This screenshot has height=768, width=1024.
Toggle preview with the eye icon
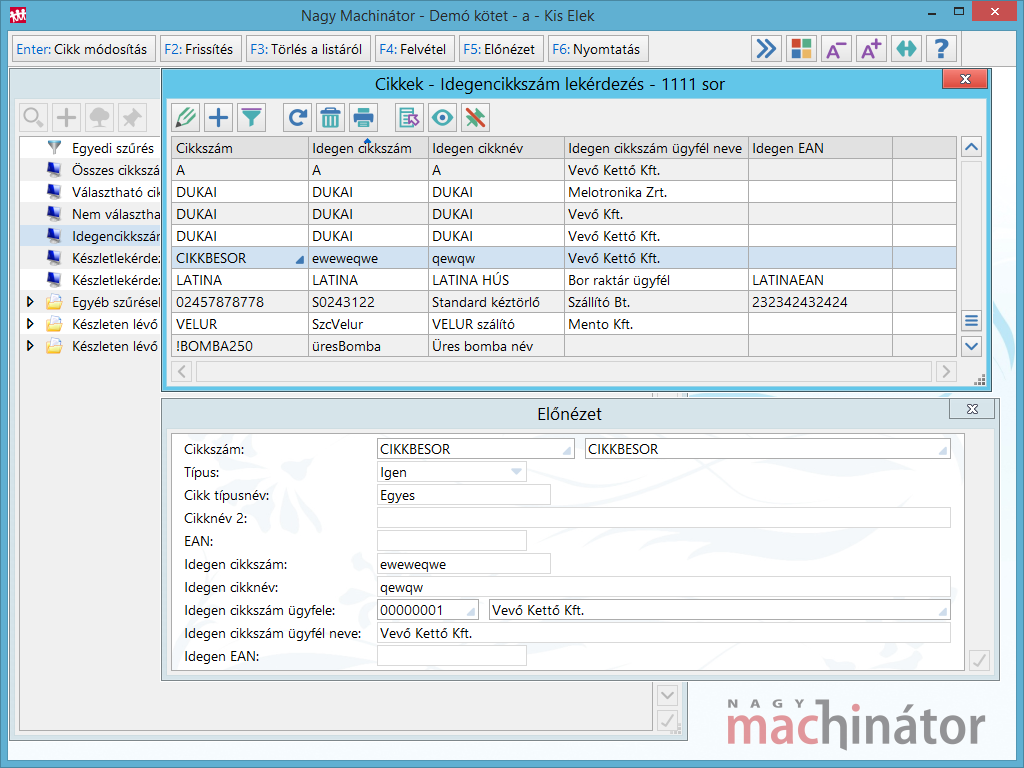click(442, 118)
